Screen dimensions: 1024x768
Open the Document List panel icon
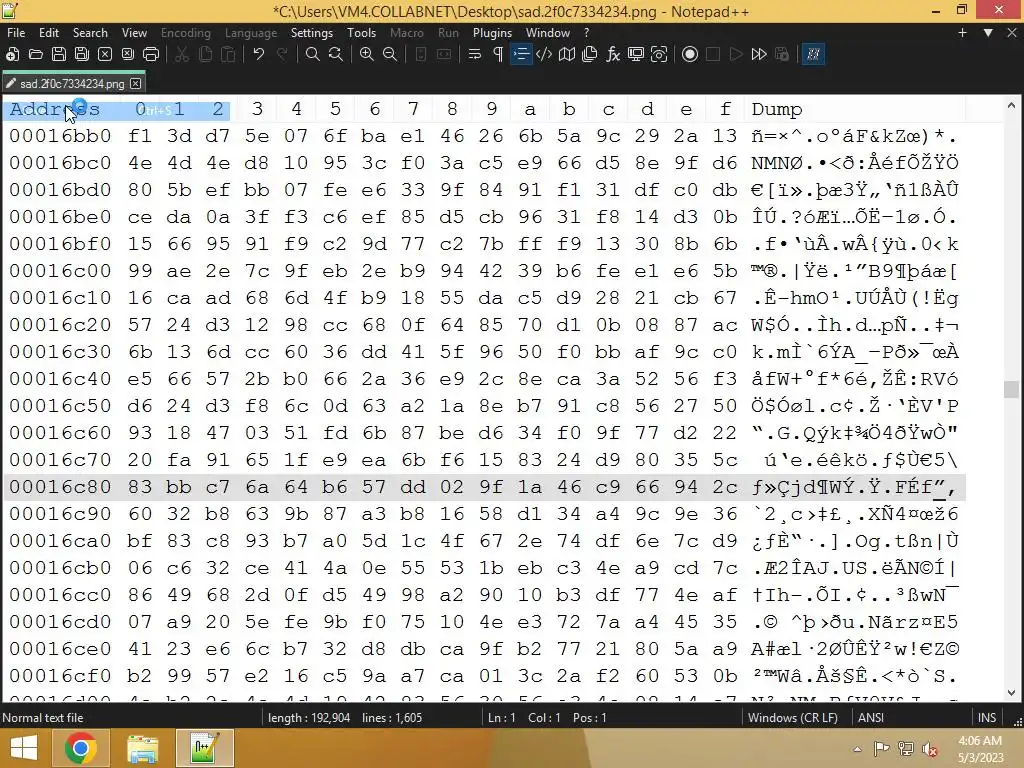(590, 54)
